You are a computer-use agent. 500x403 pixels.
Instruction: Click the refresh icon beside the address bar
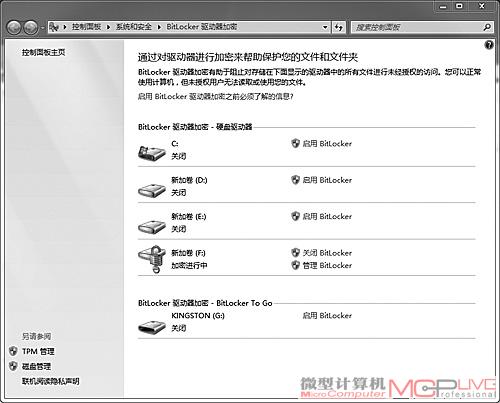point(339,27)
